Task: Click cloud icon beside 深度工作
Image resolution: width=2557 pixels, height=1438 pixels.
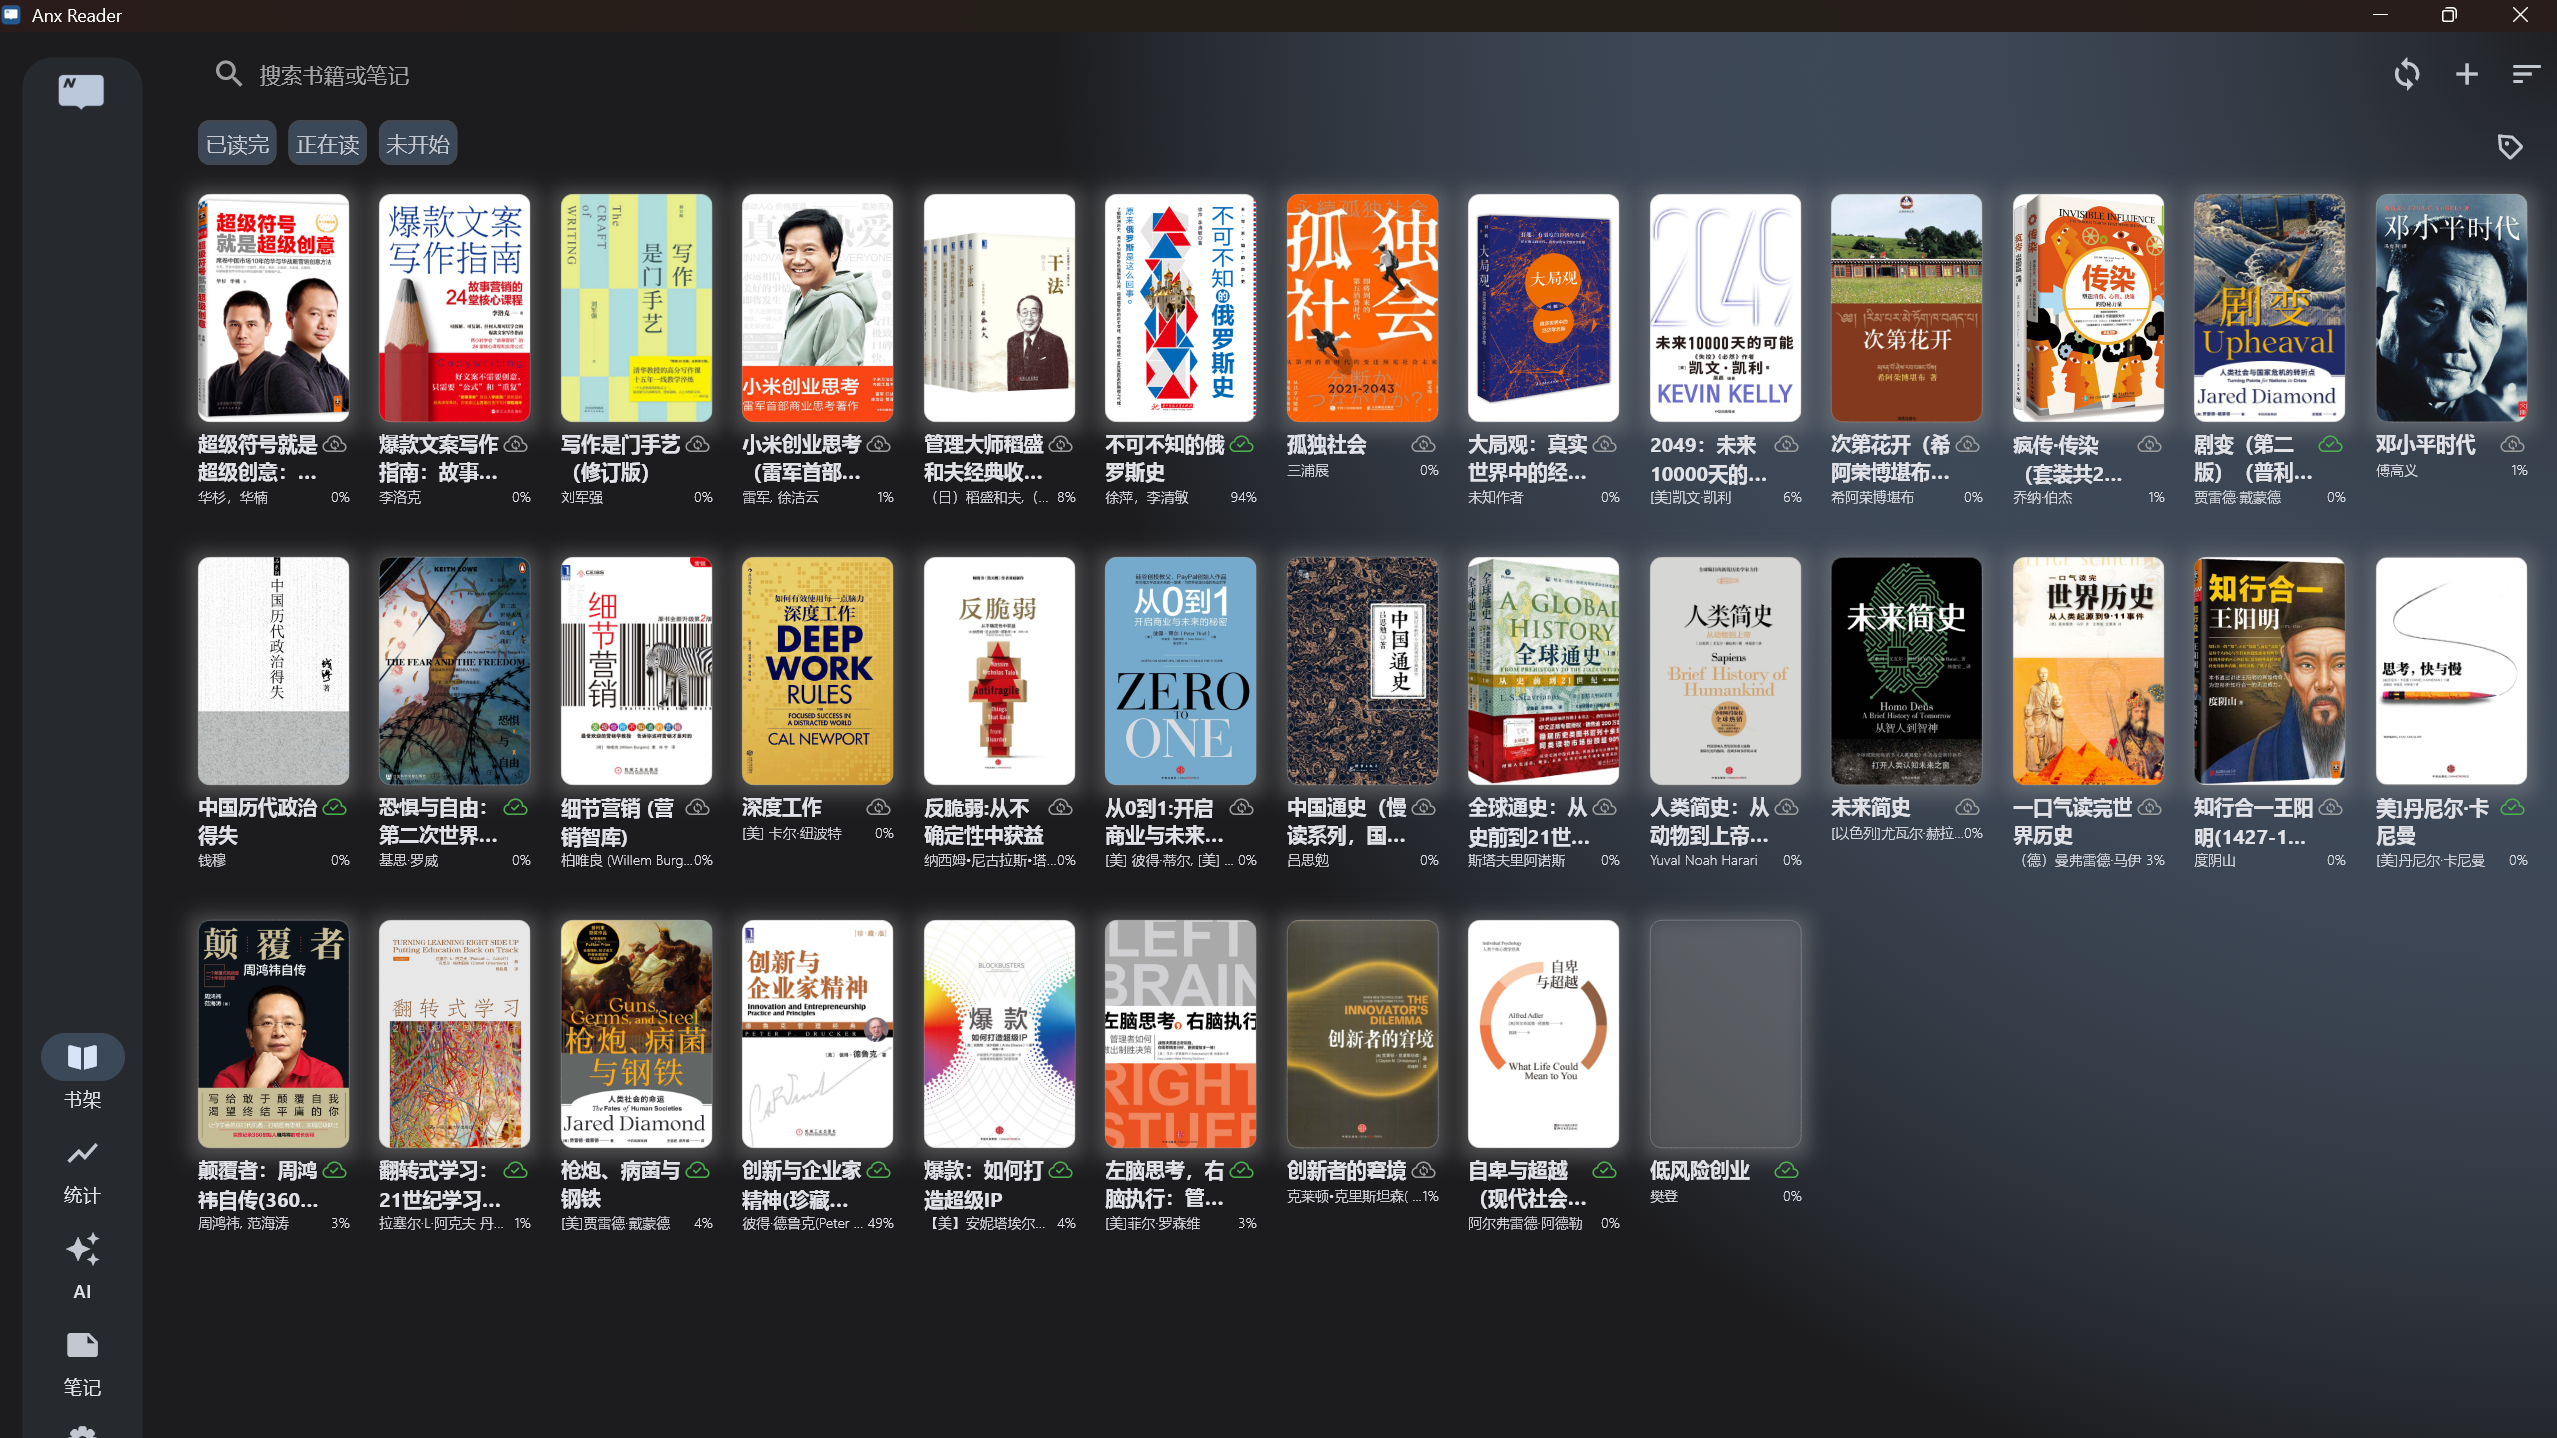Action: 879,806
